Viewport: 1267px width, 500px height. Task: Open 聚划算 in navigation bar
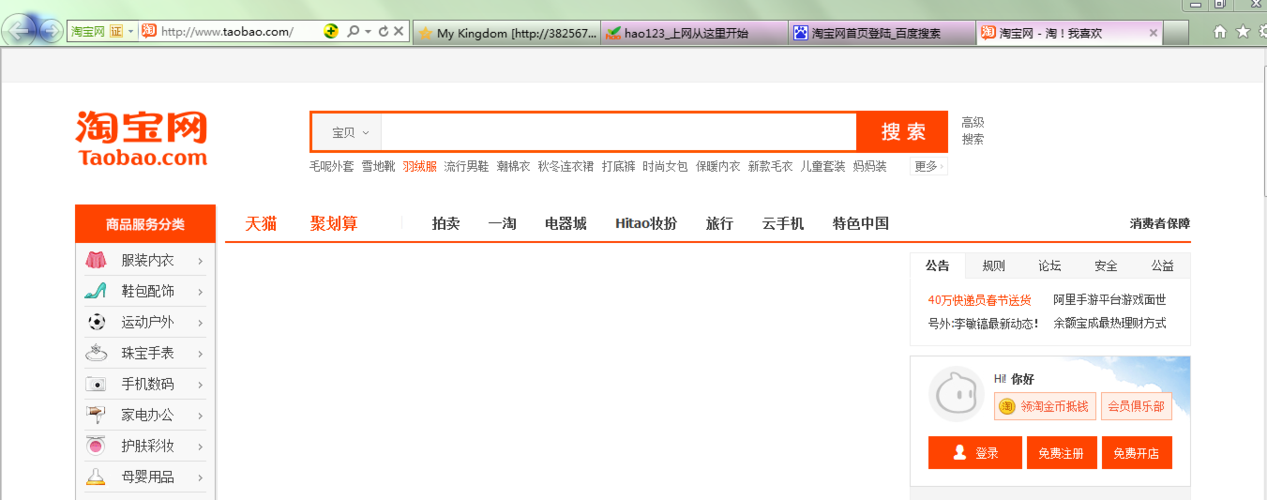point(334,224)
